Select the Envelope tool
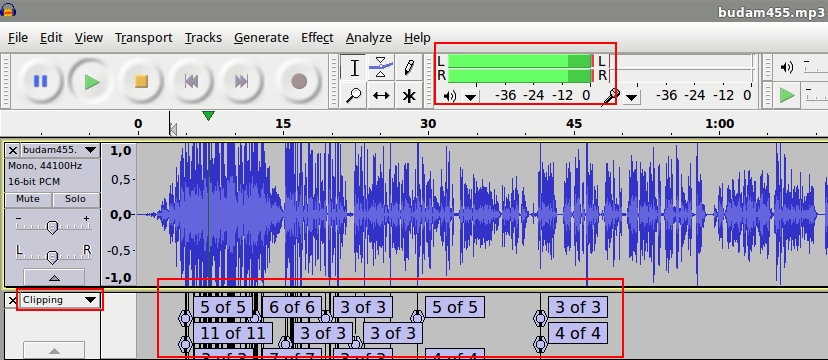The width and height of the screenshot is (828, 360). [381, 68]
